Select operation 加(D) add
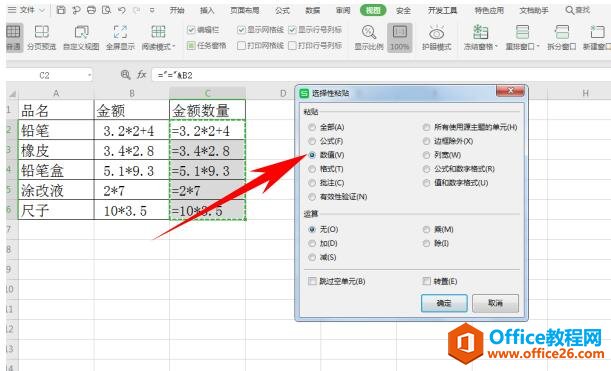 tap(312, 244)
